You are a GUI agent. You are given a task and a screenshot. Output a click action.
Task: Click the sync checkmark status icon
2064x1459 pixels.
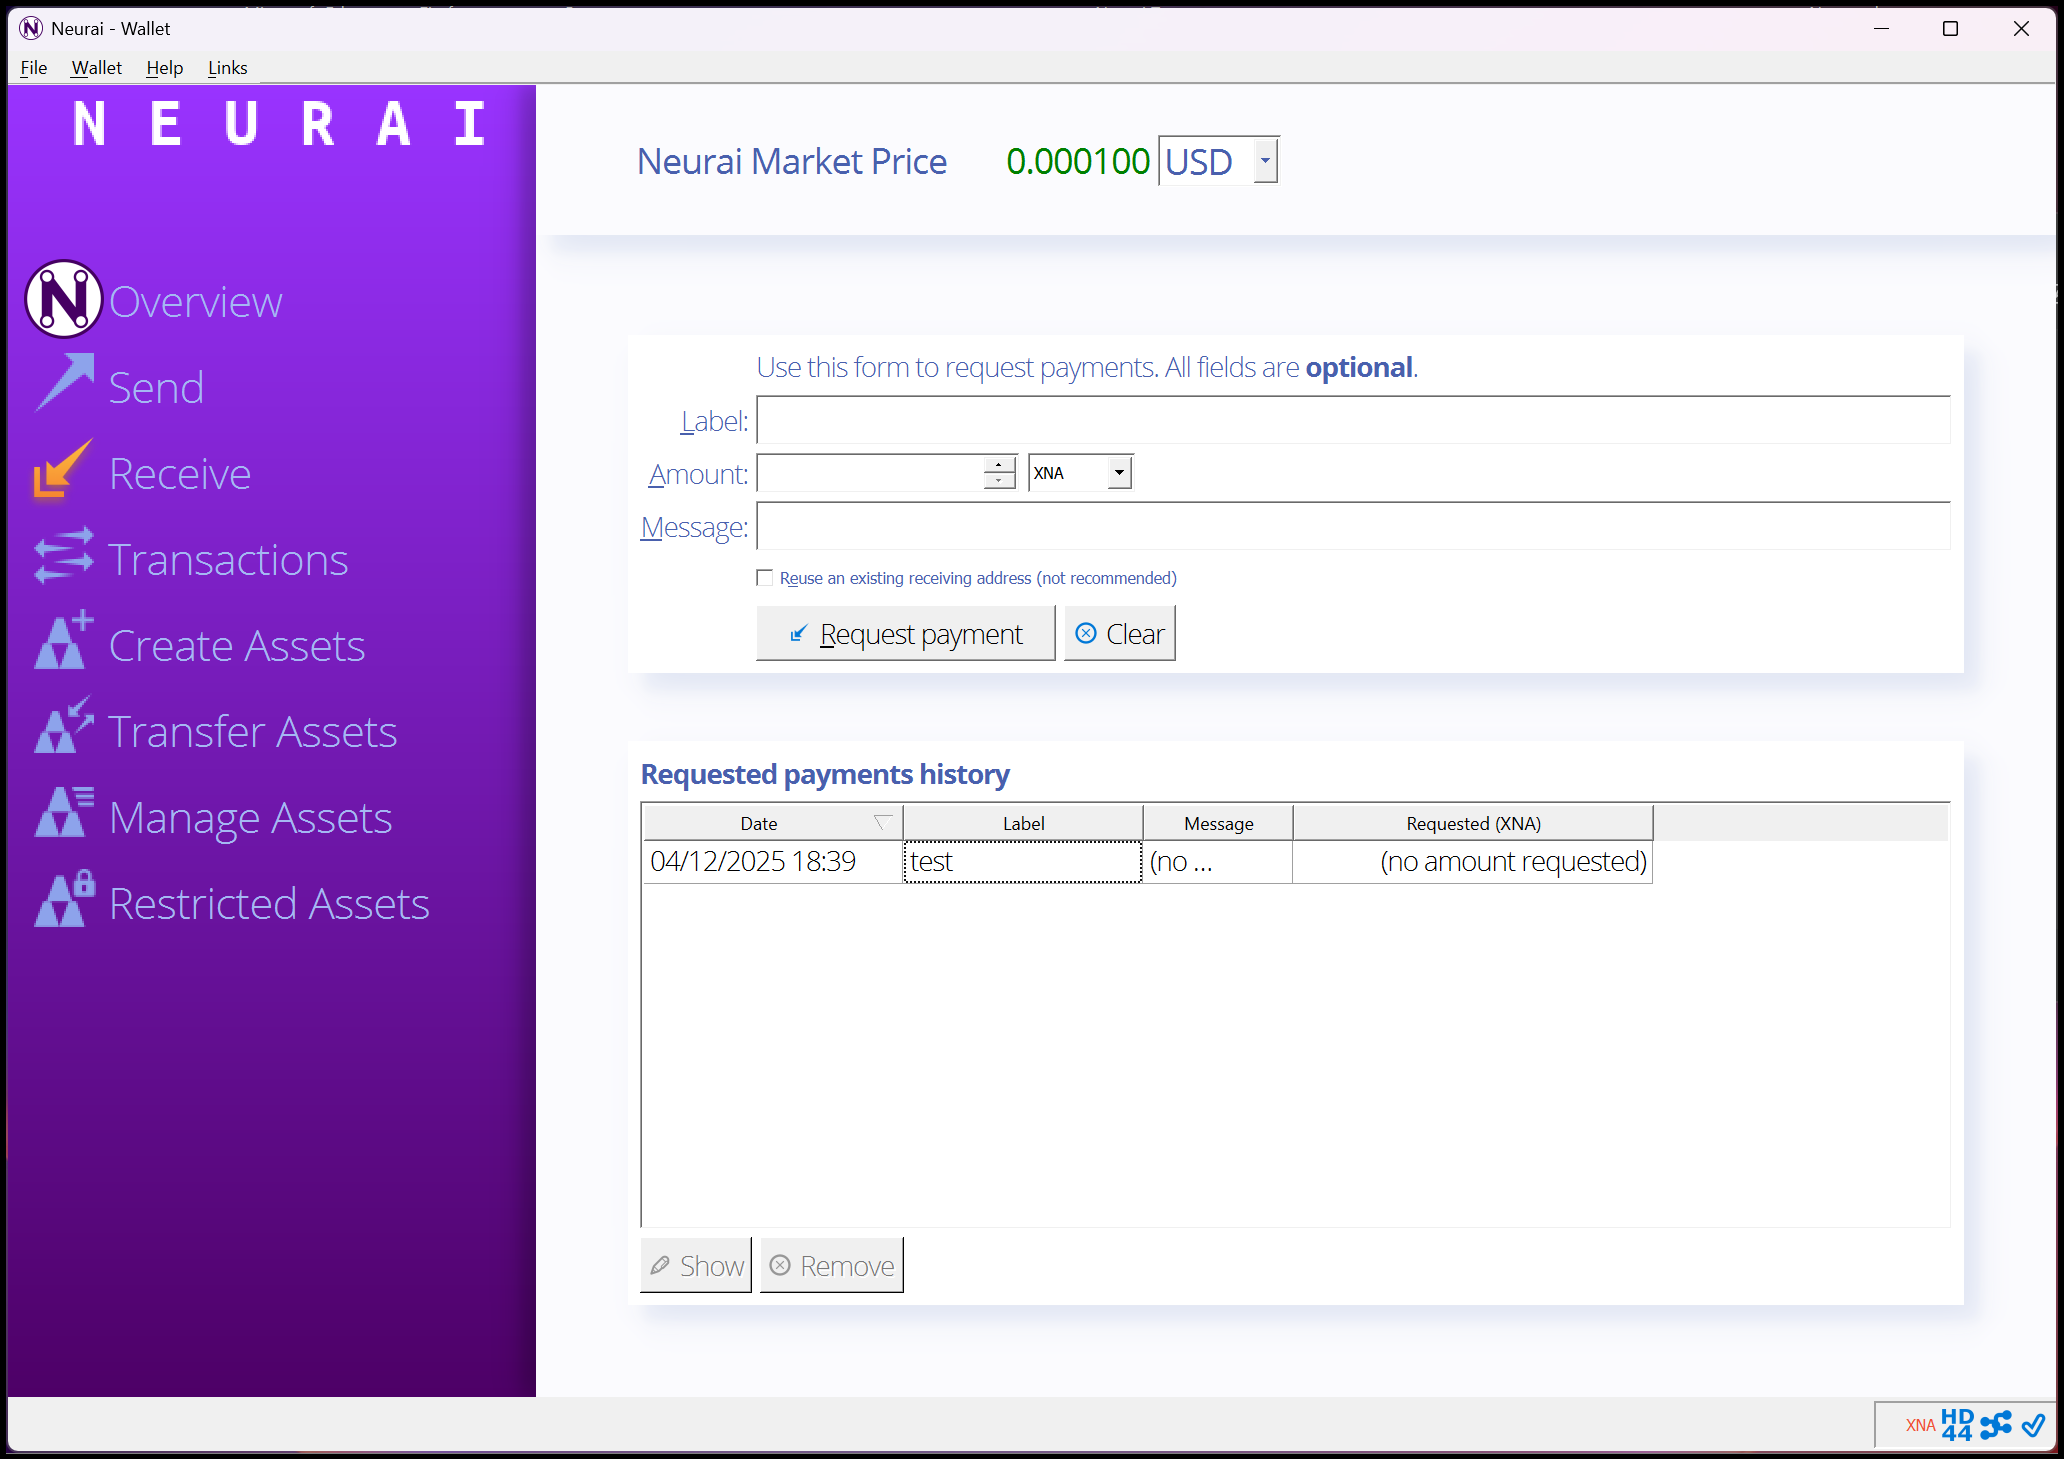(x=2032, y=1424)
